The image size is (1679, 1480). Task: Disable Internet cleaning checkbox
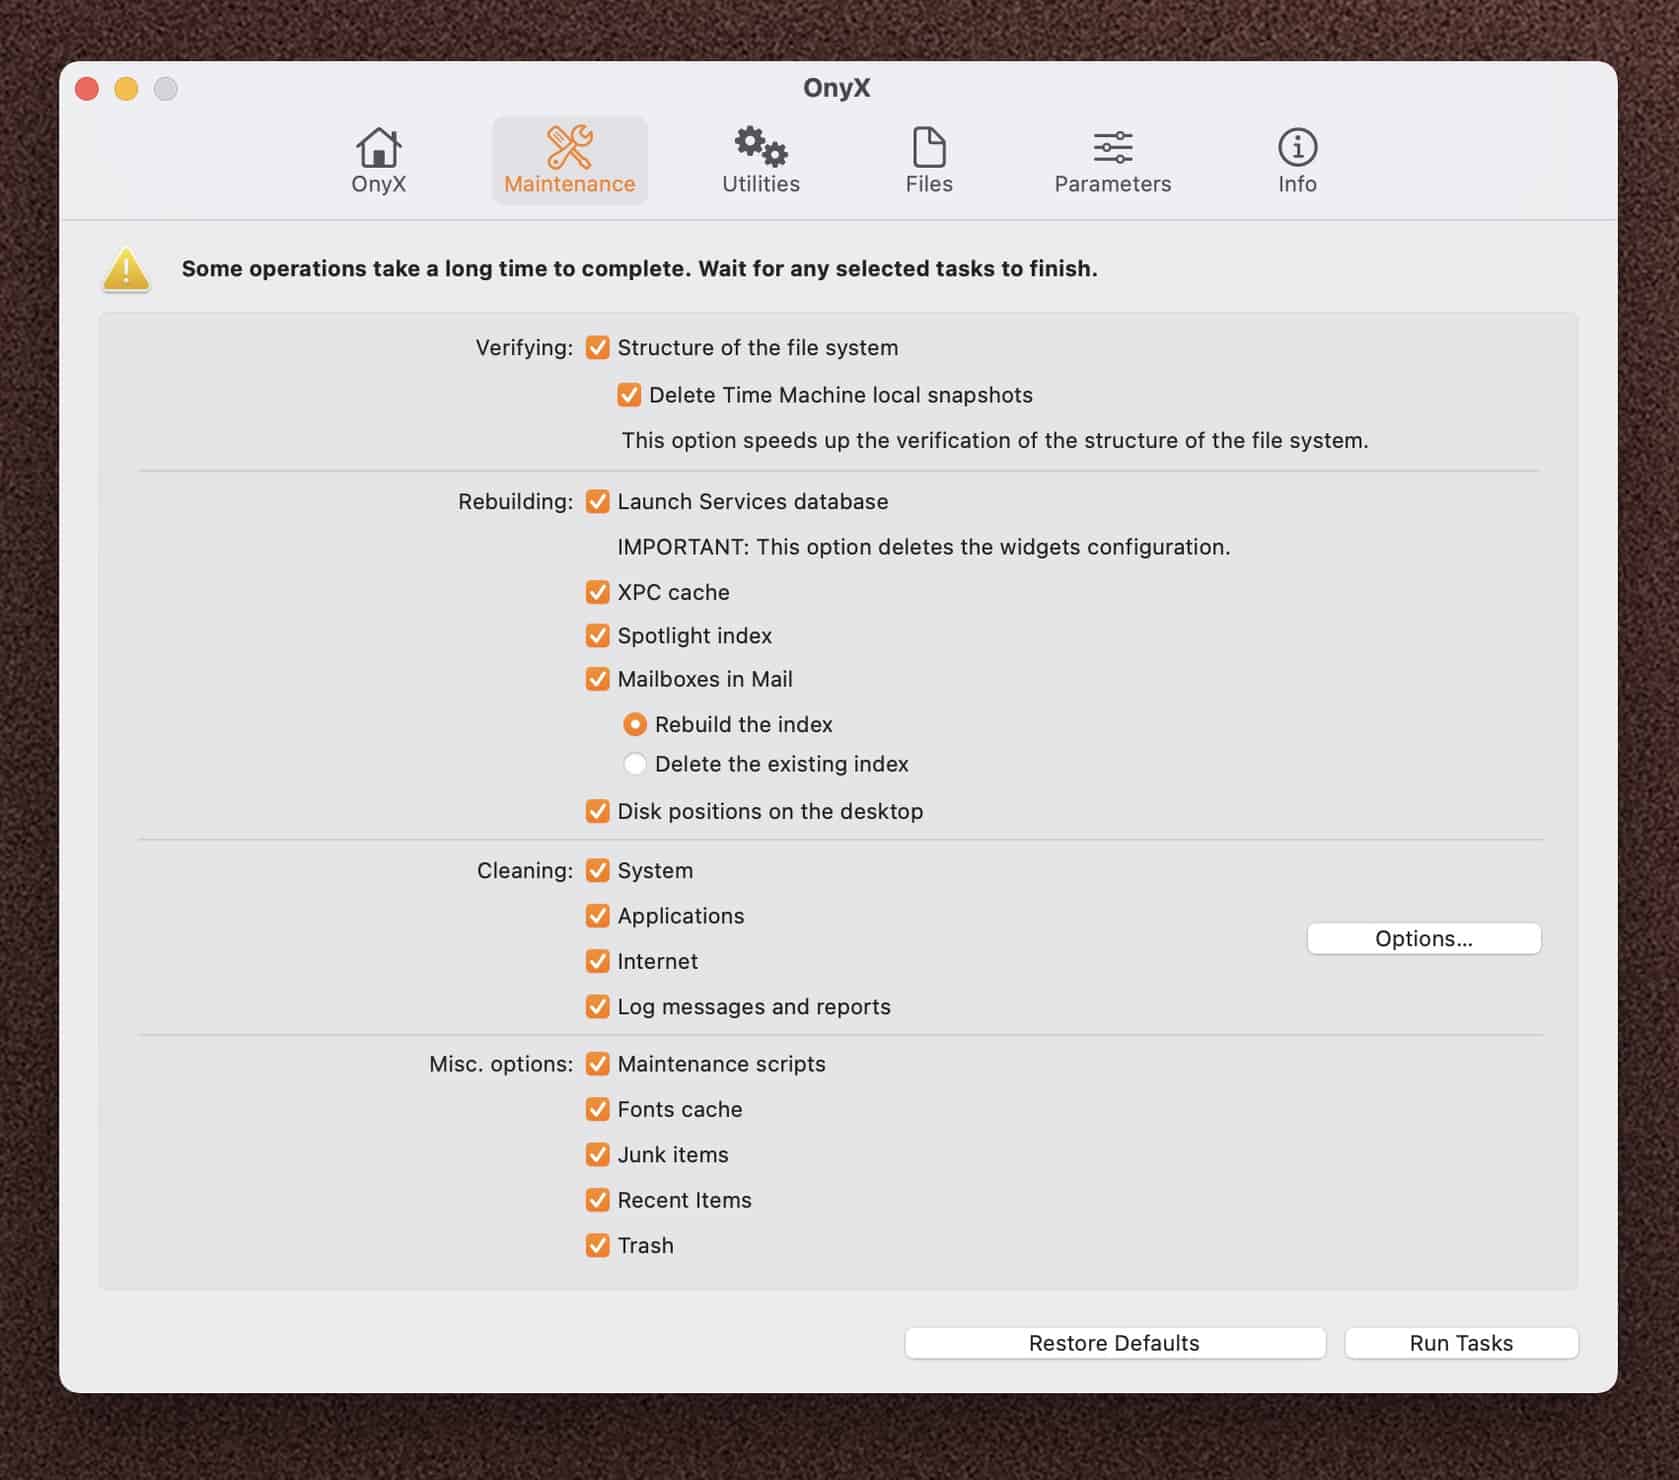tap(598, 961)
